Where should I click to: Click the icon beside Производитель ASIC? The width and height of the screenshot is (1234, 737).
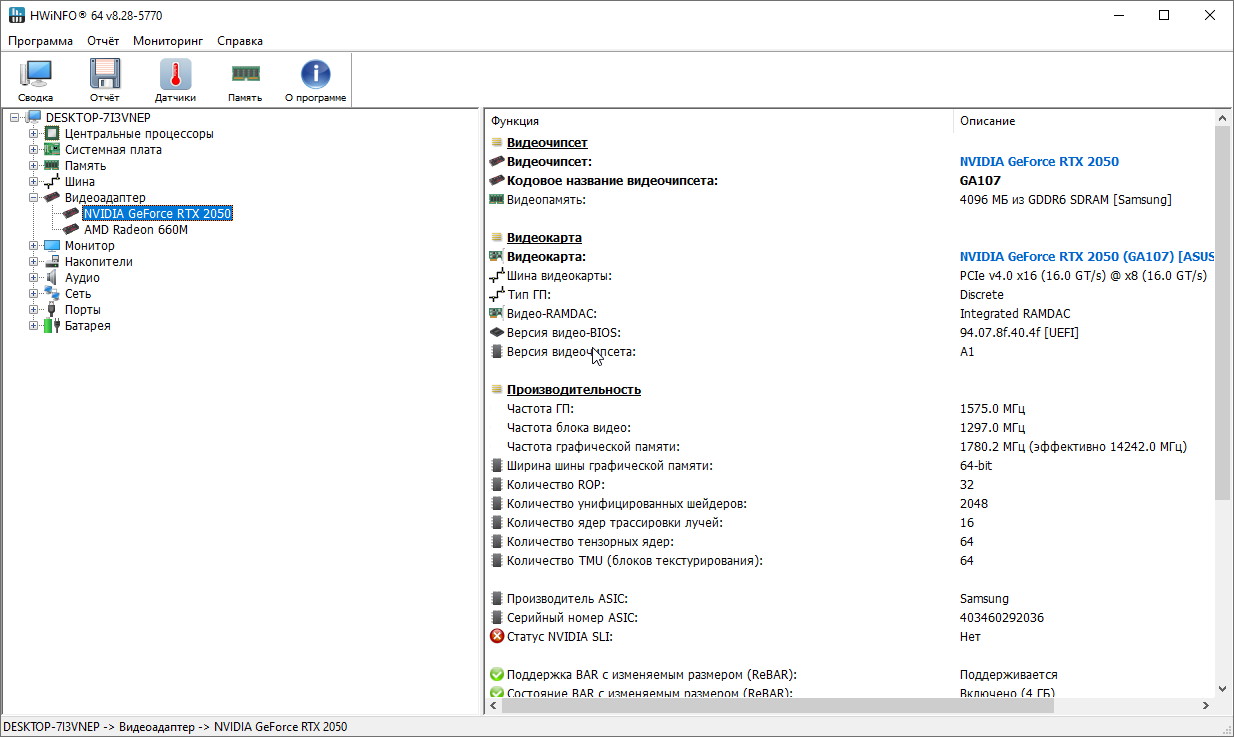[496, 599]
